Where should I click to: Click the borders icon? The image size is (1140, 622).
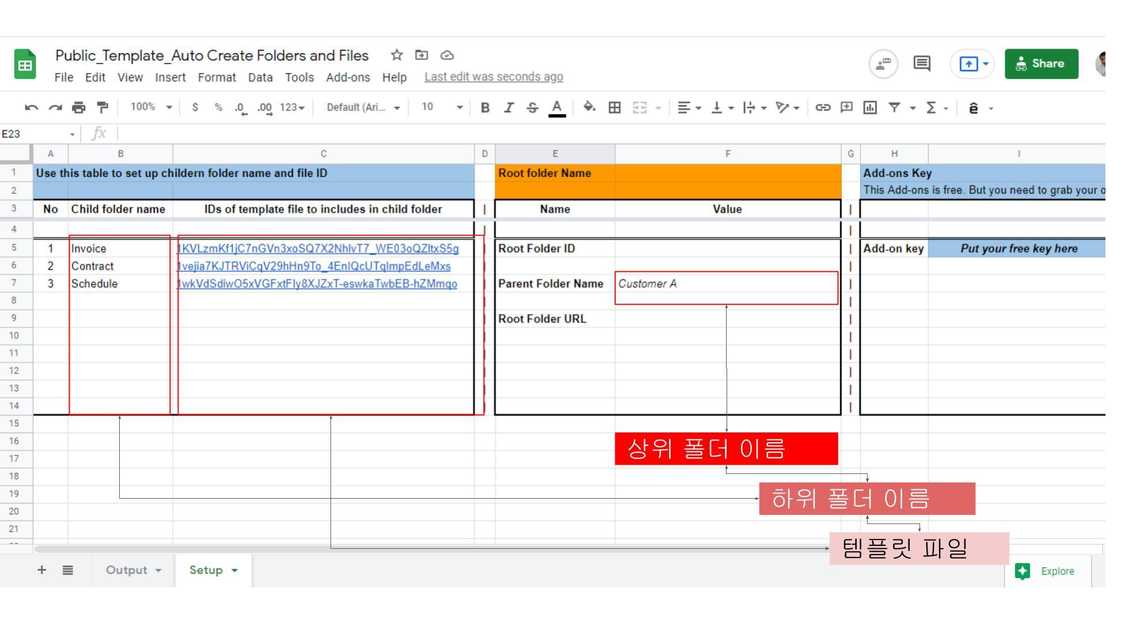[615, 108]
